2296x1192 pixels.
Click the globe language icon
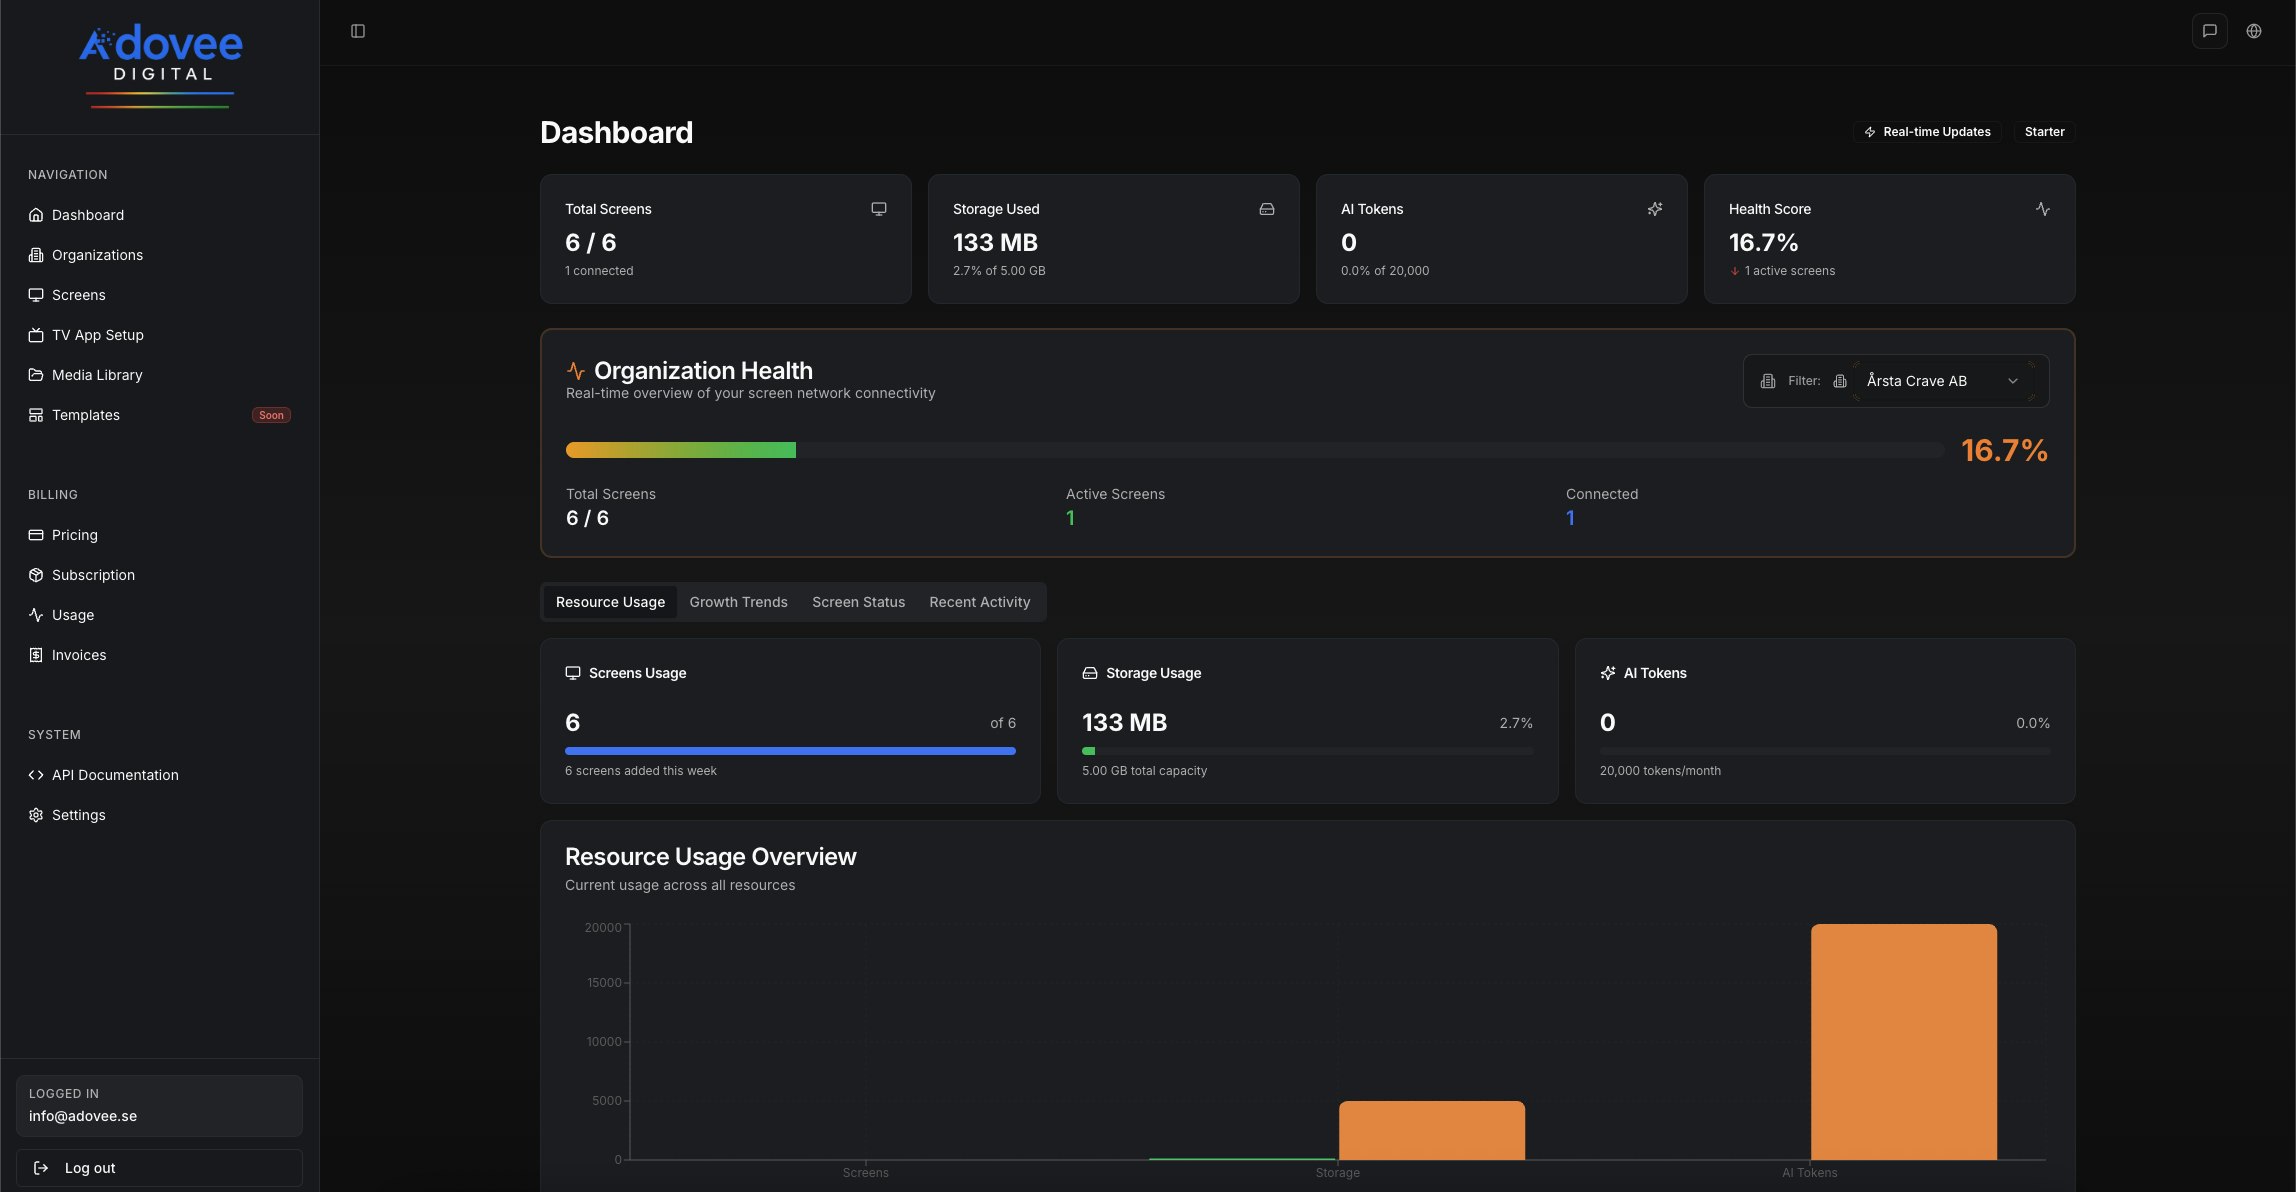2254,30
